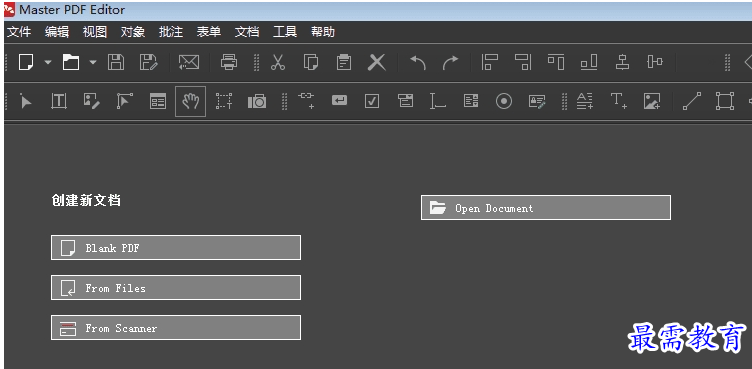The image size is (752, 369).
Task: Expand the Open folder dropdown arrow
Action: 93,62
